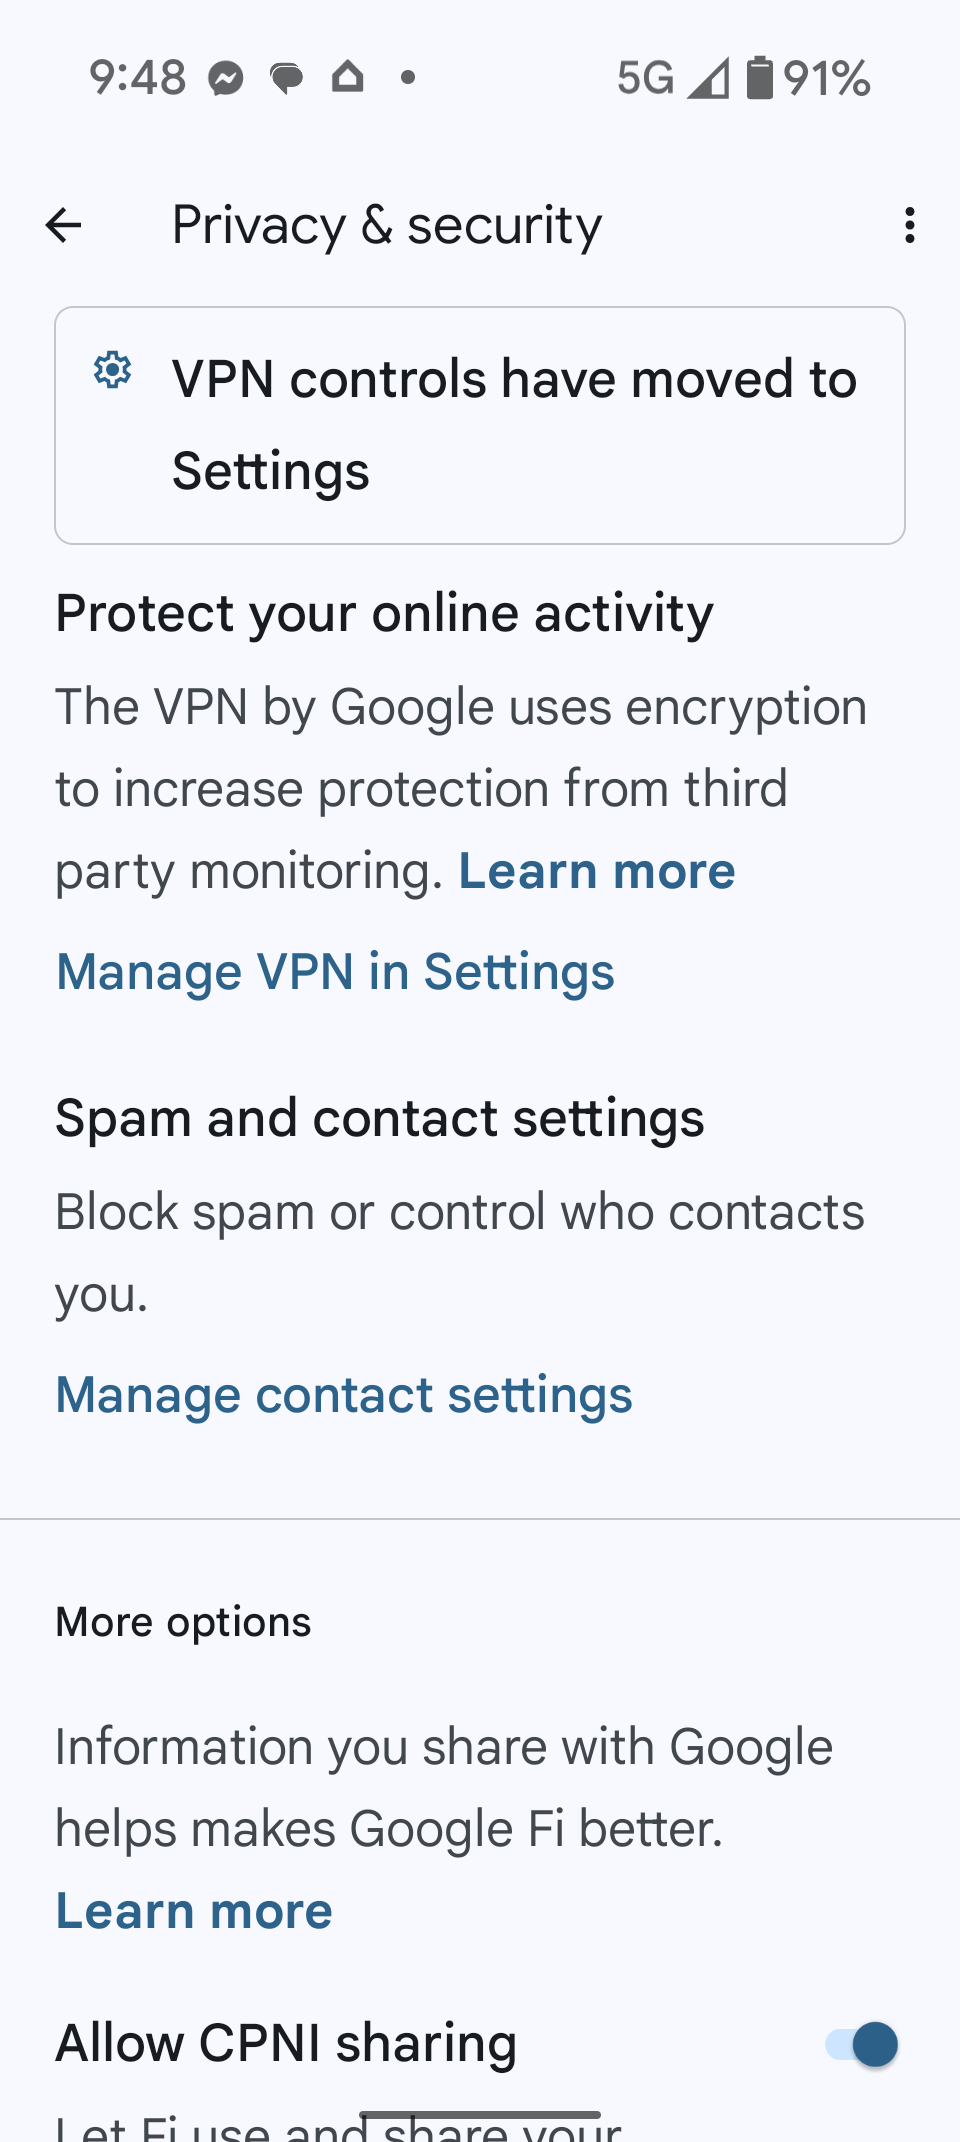Click Learn more under More options
This screenshot has height=2142, width=960.
click(194, 1911)
